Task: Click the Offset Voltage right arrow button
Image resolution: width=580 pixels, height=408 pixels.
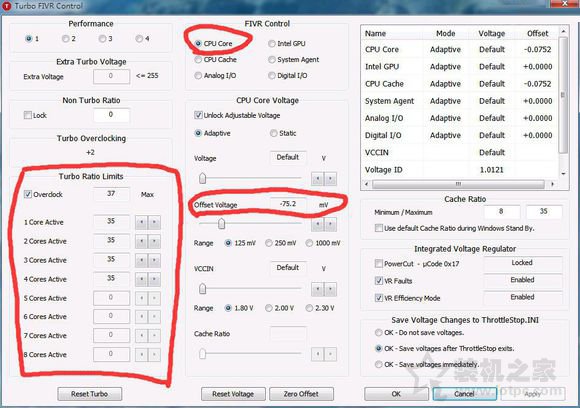Action: (x=331, y=224)
